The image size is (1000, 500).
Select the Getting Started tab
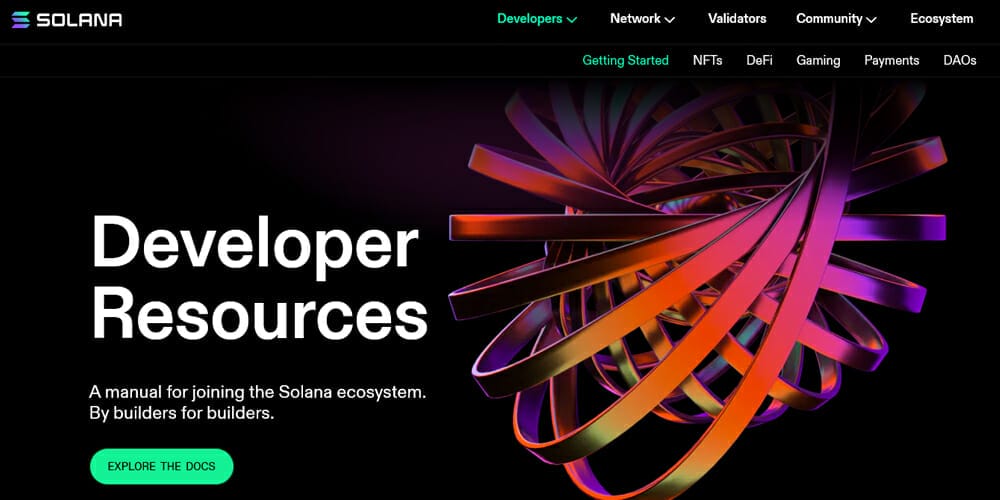point(625,61)
